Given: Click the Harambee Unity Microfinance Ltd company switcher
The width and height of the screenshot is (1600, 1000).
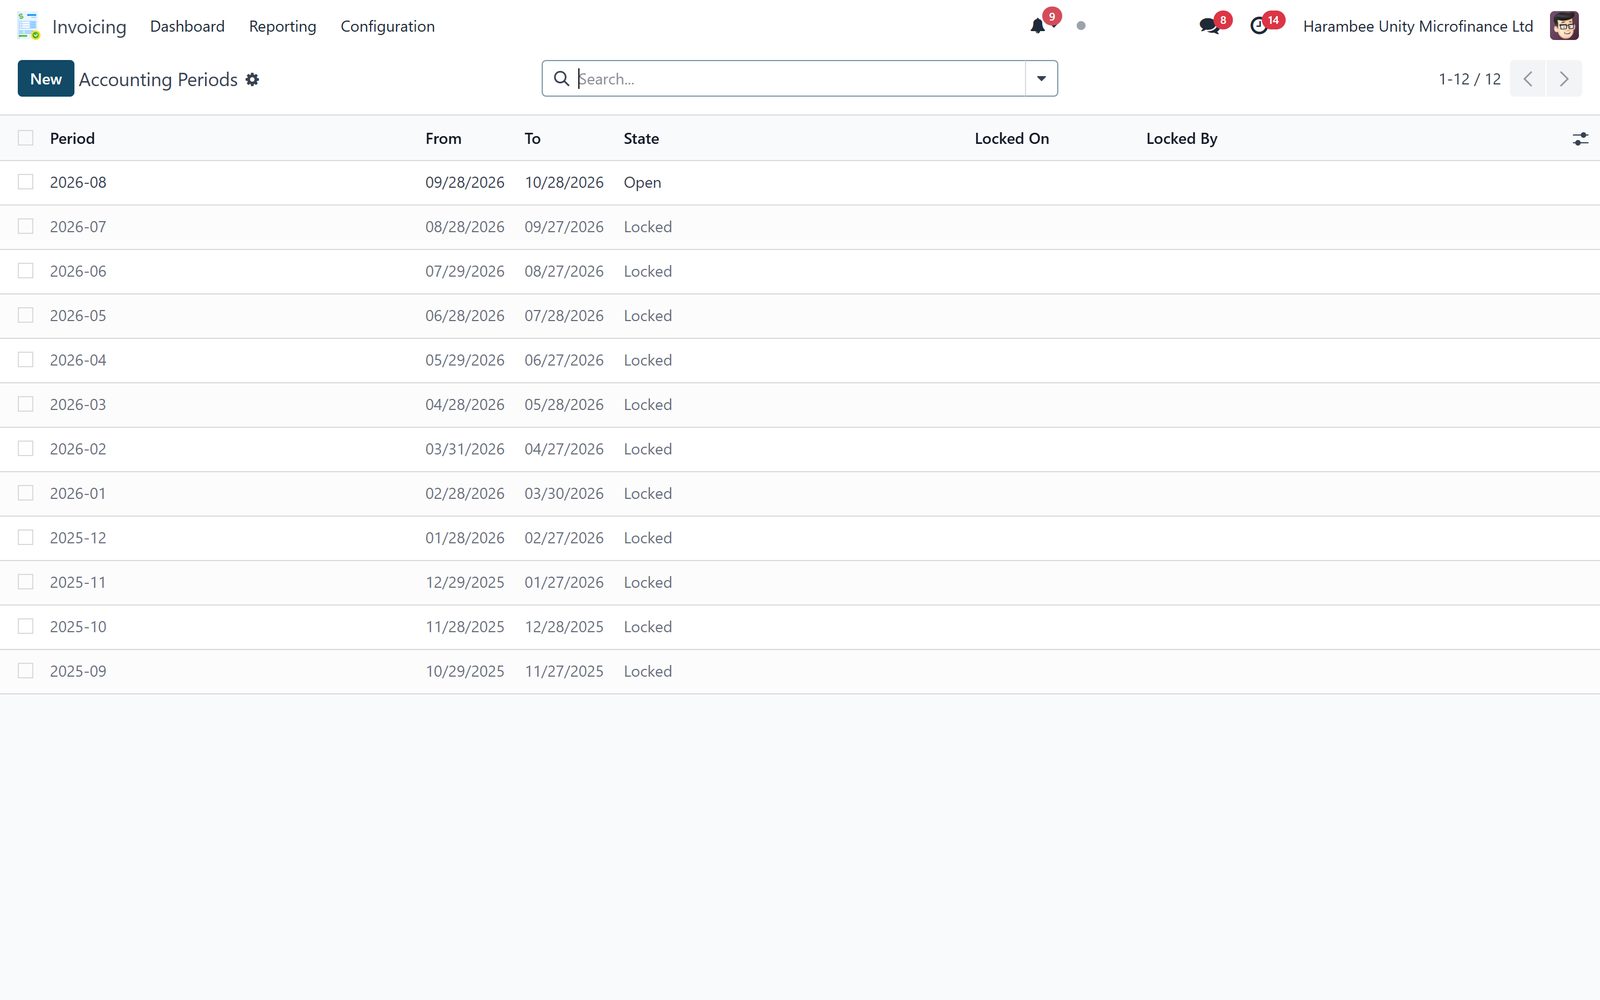Looking at the screenshot, I should click(1418, 26).
